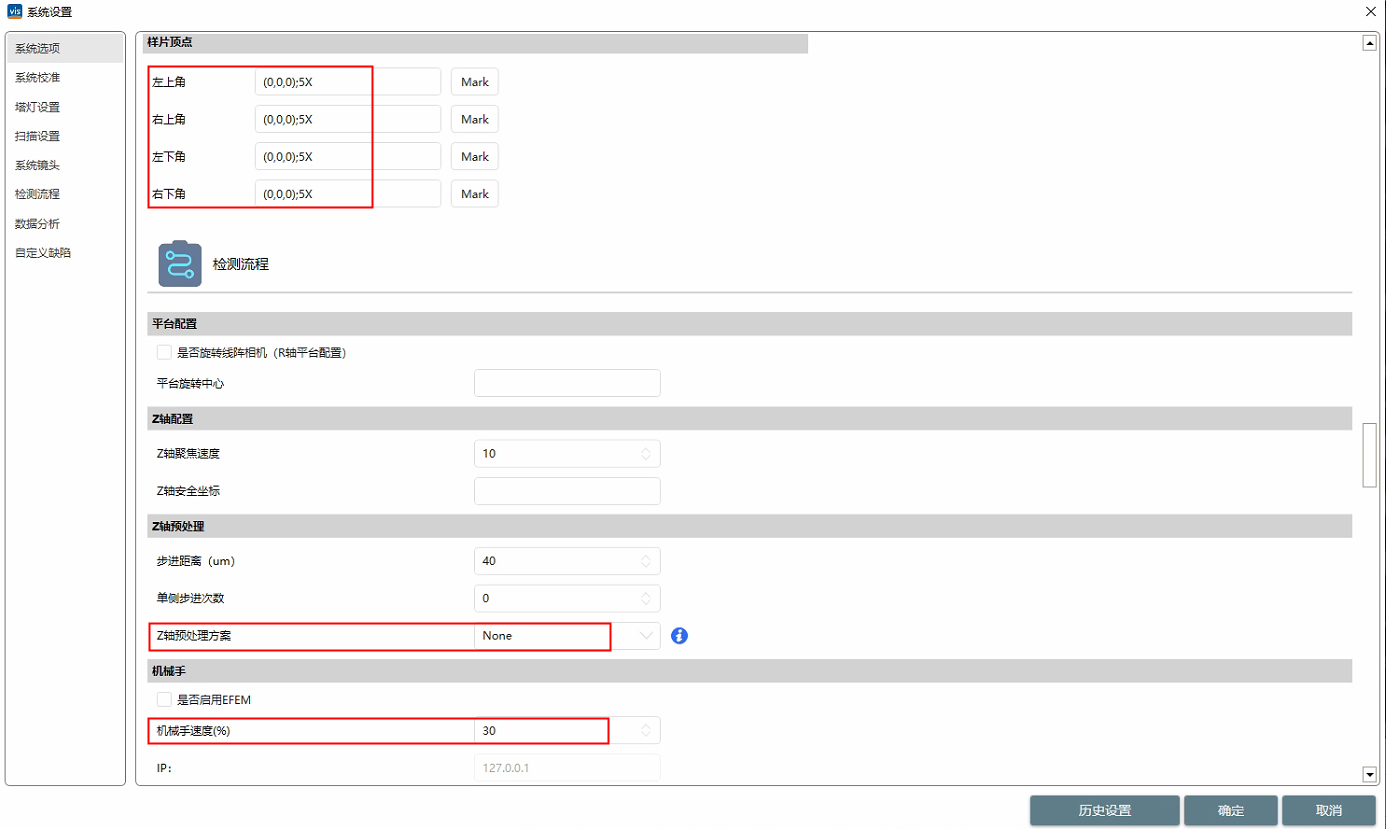Click spinner arrows on 单侧步进次数 field
The image size is (1386, 829).
click(x=646, y=598)
